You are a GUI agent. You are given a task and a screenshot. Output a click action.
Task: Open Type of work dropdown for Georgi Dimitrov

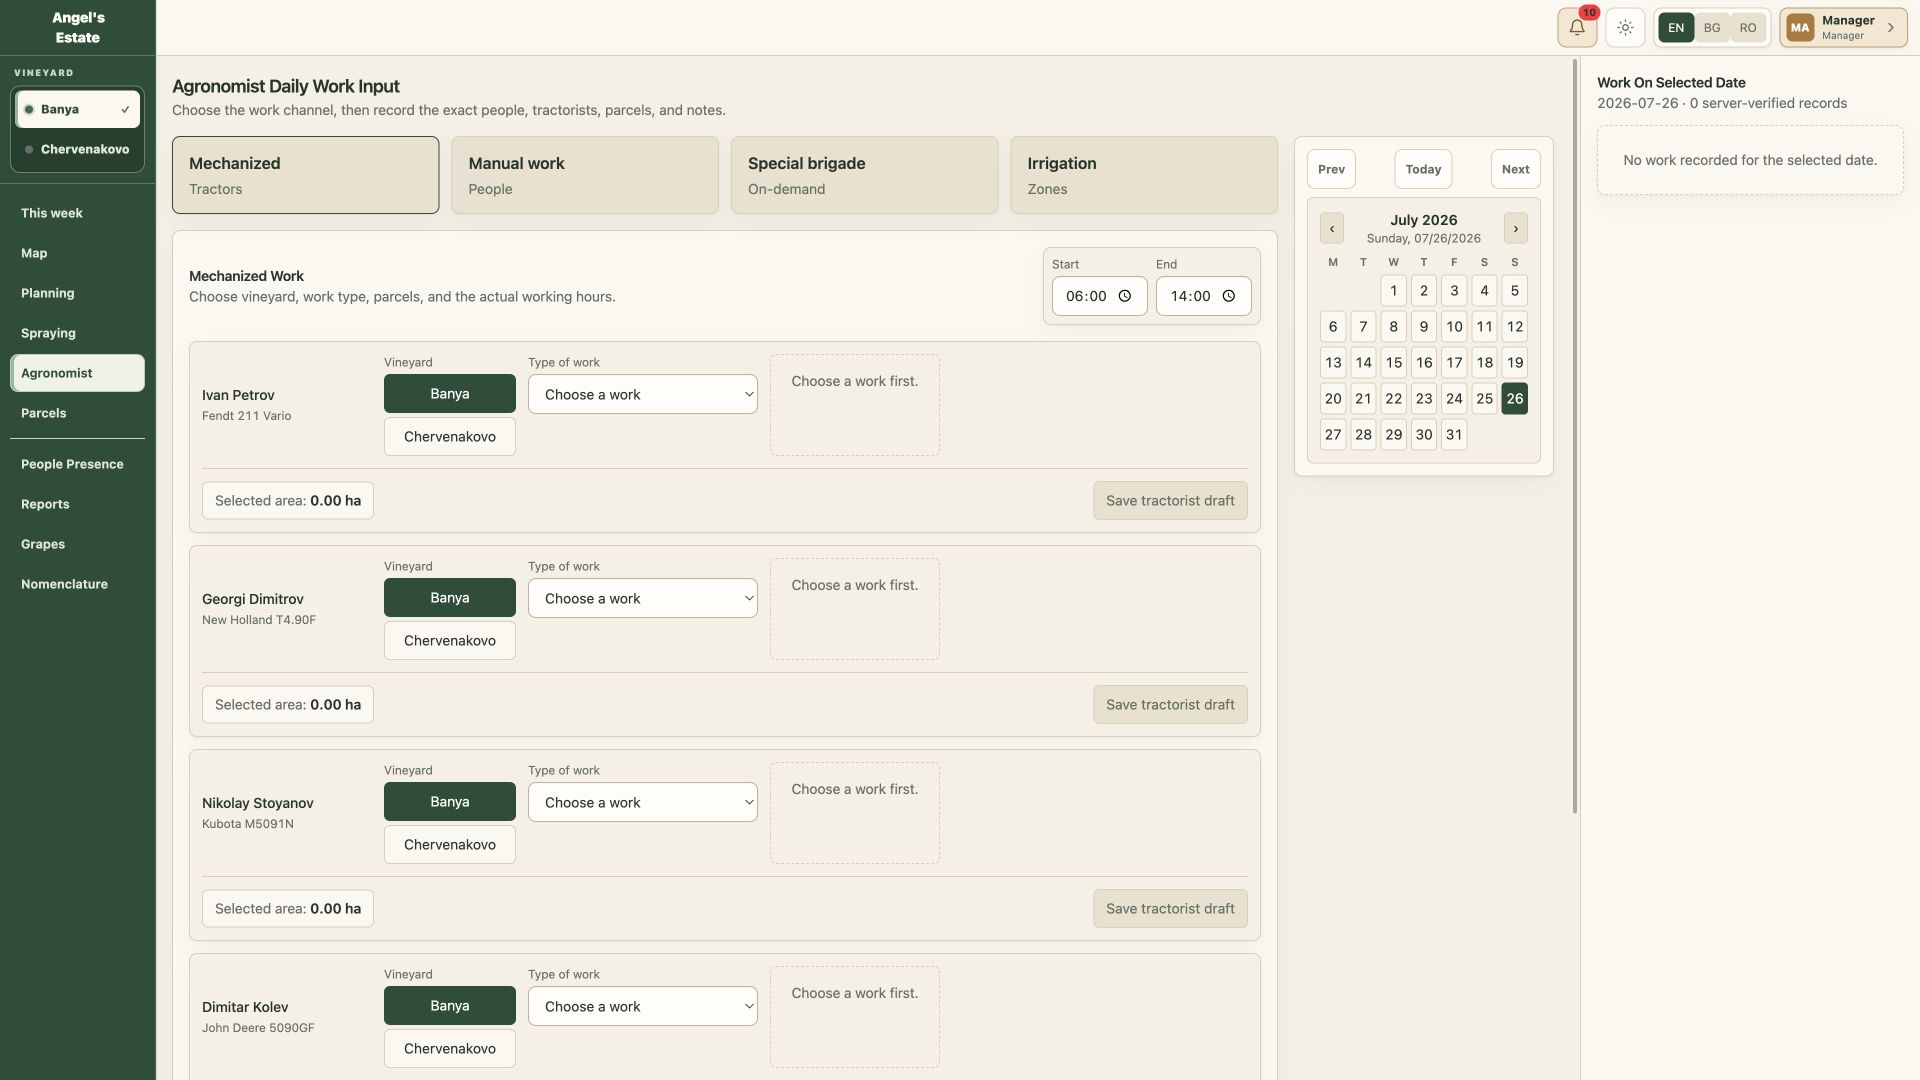point(643,598)
